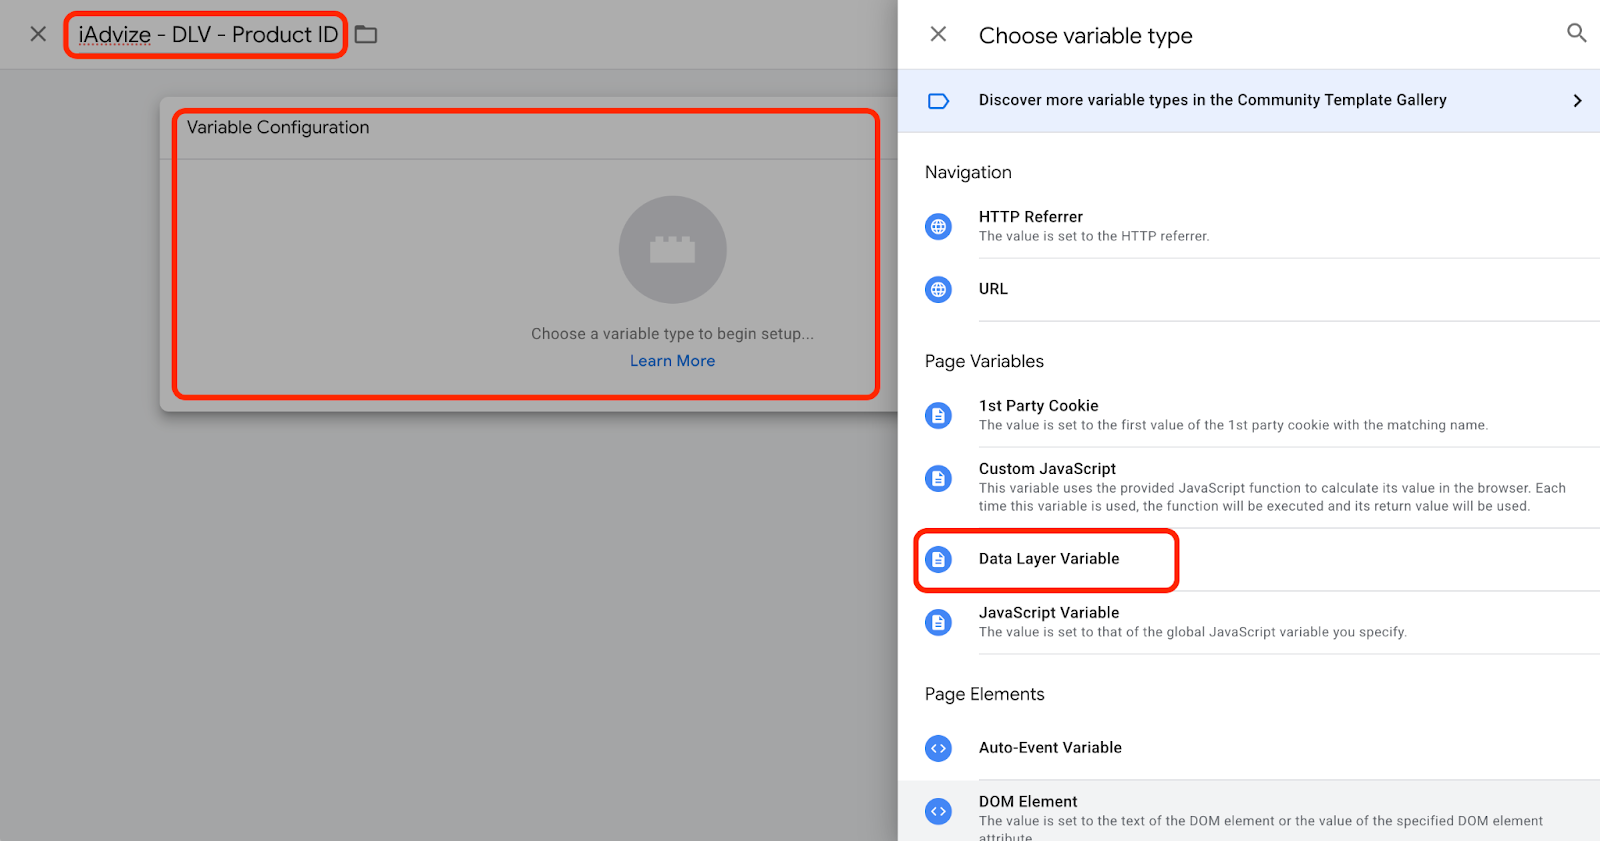The width and height of the screenshot is (1600, 841).
Task: Click the HTTP Referrer globe icon
Action: (938, 227)
